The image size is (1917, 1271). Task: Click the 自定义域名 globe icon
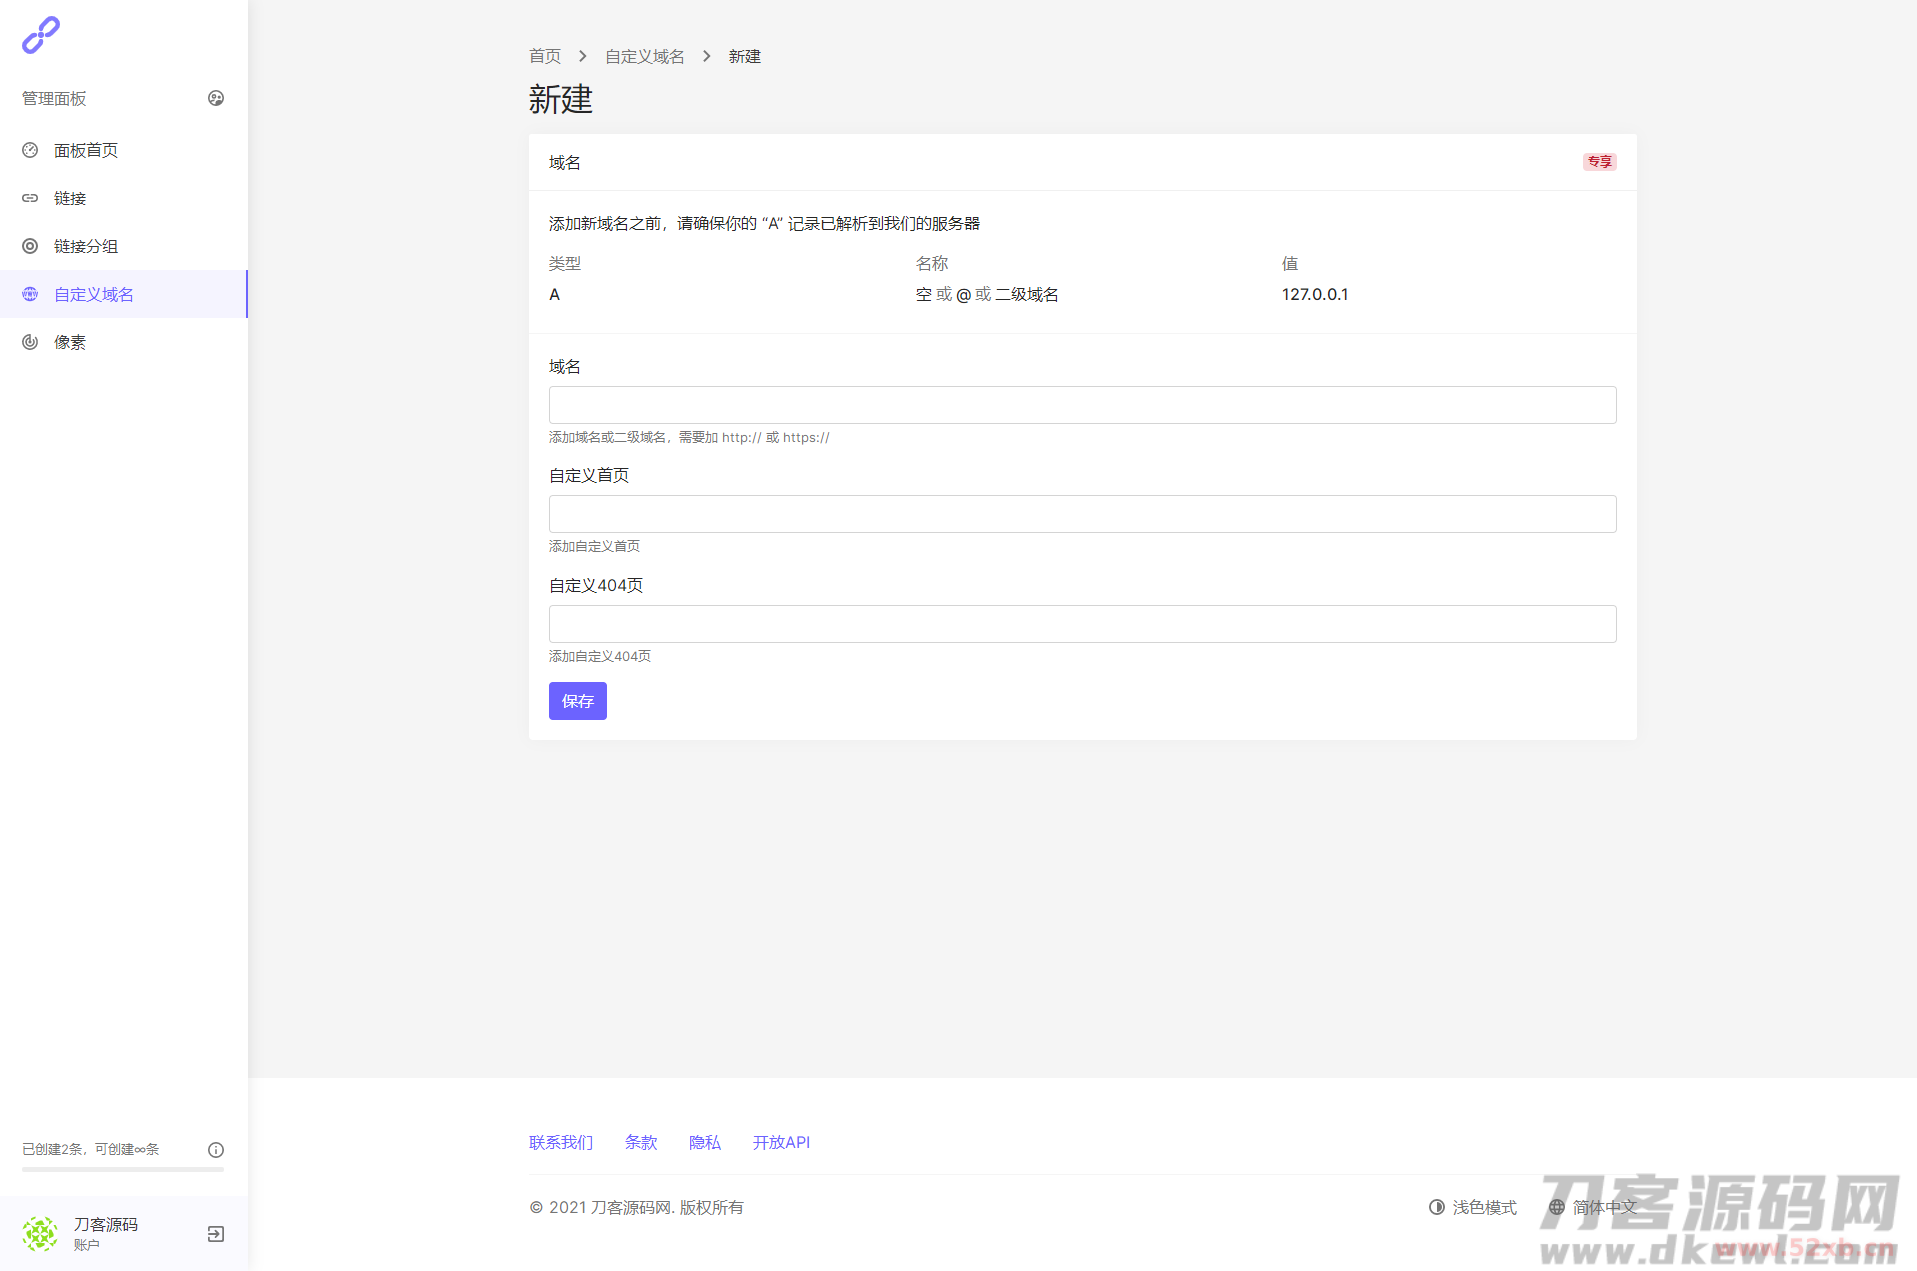click(x=30, y=294)
